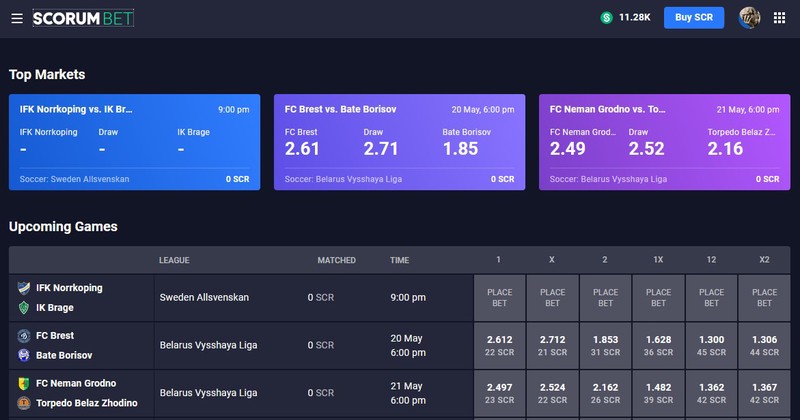This screenshot has width=800, height=420.
Task: Click the 20 May 6:00 pm time cell
Action: 408,345
